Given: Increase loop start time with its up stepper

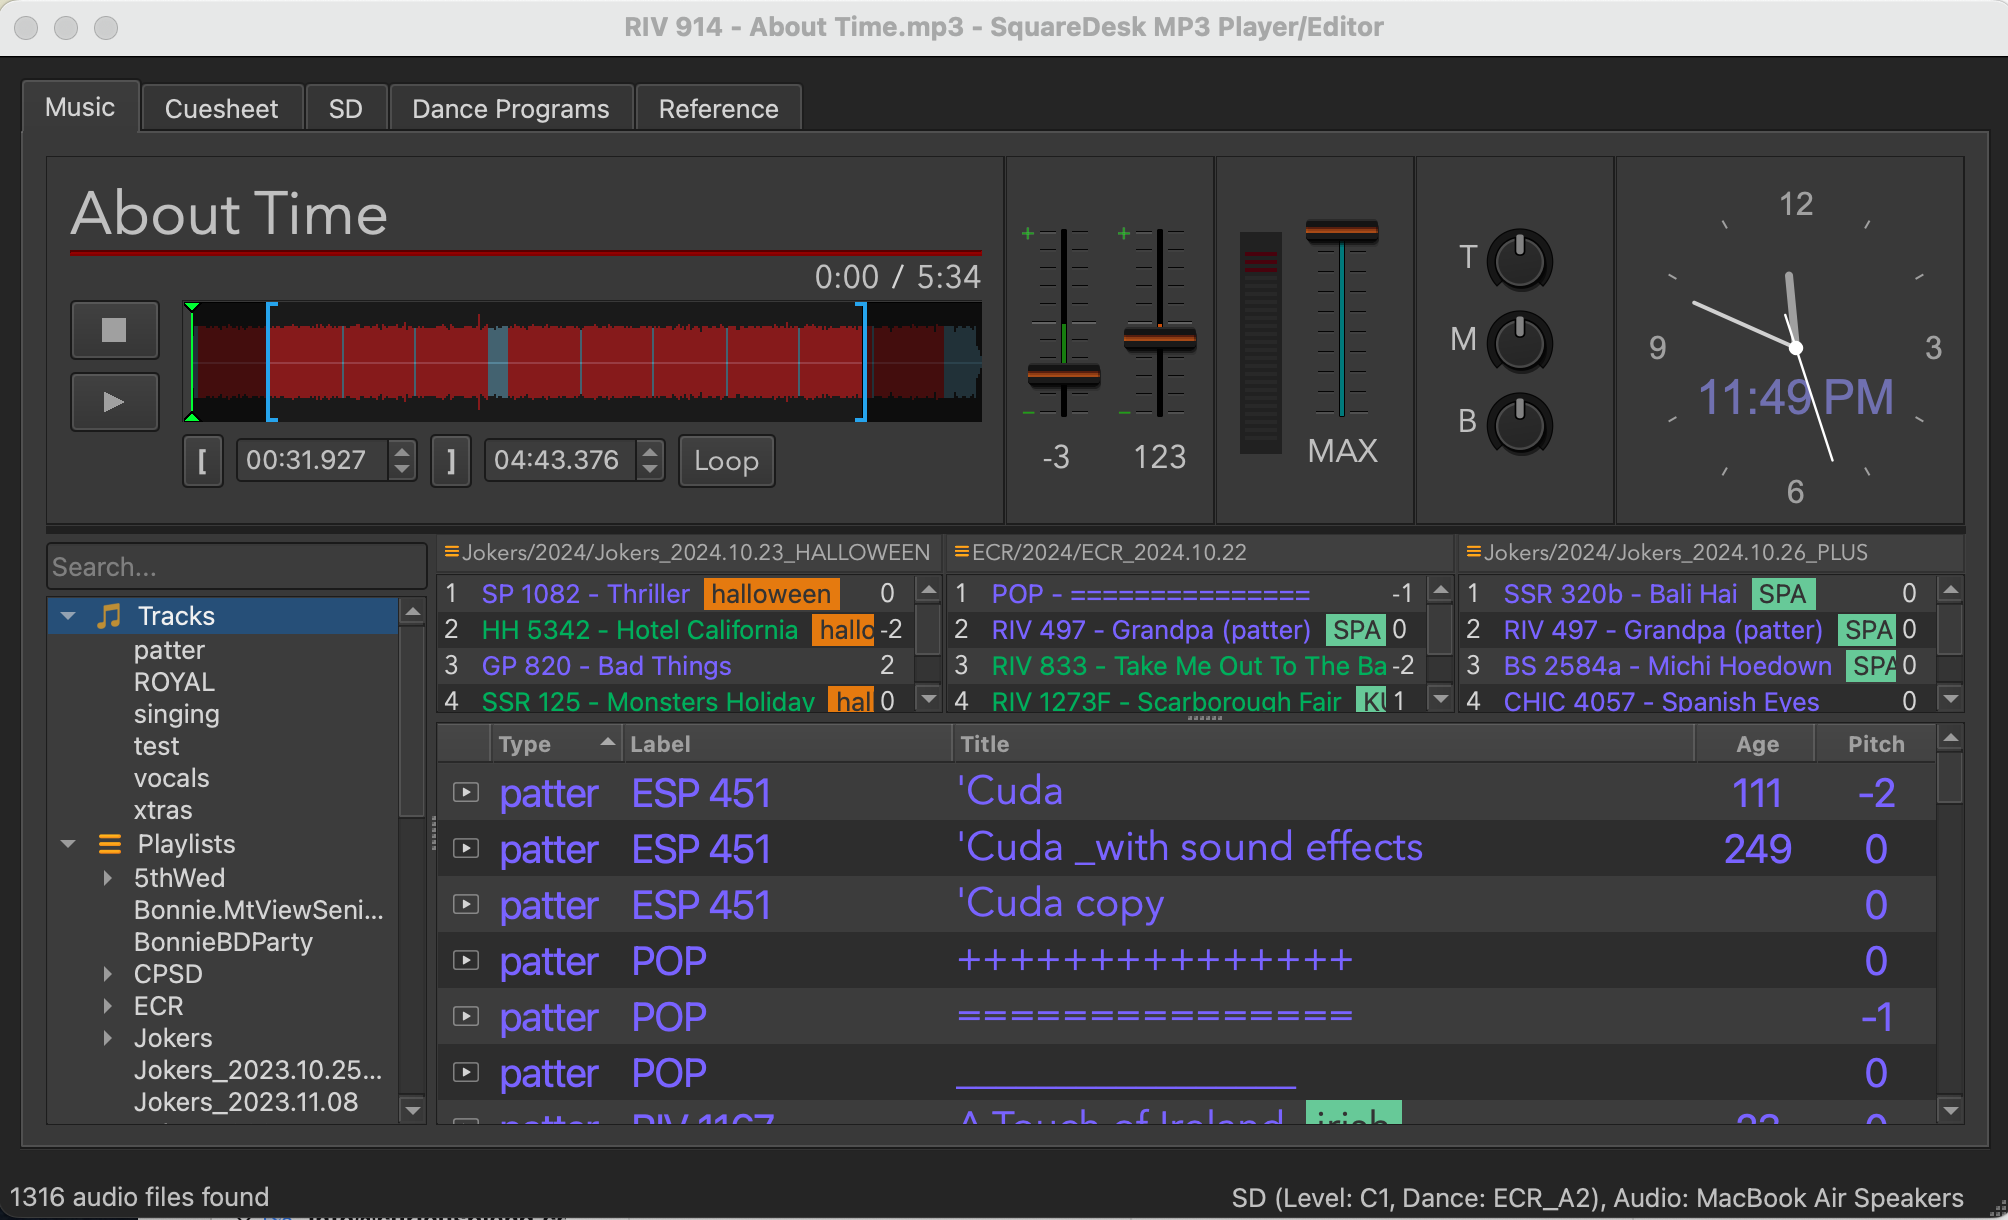Looking at the screenshot, I should tap(401, 451).
